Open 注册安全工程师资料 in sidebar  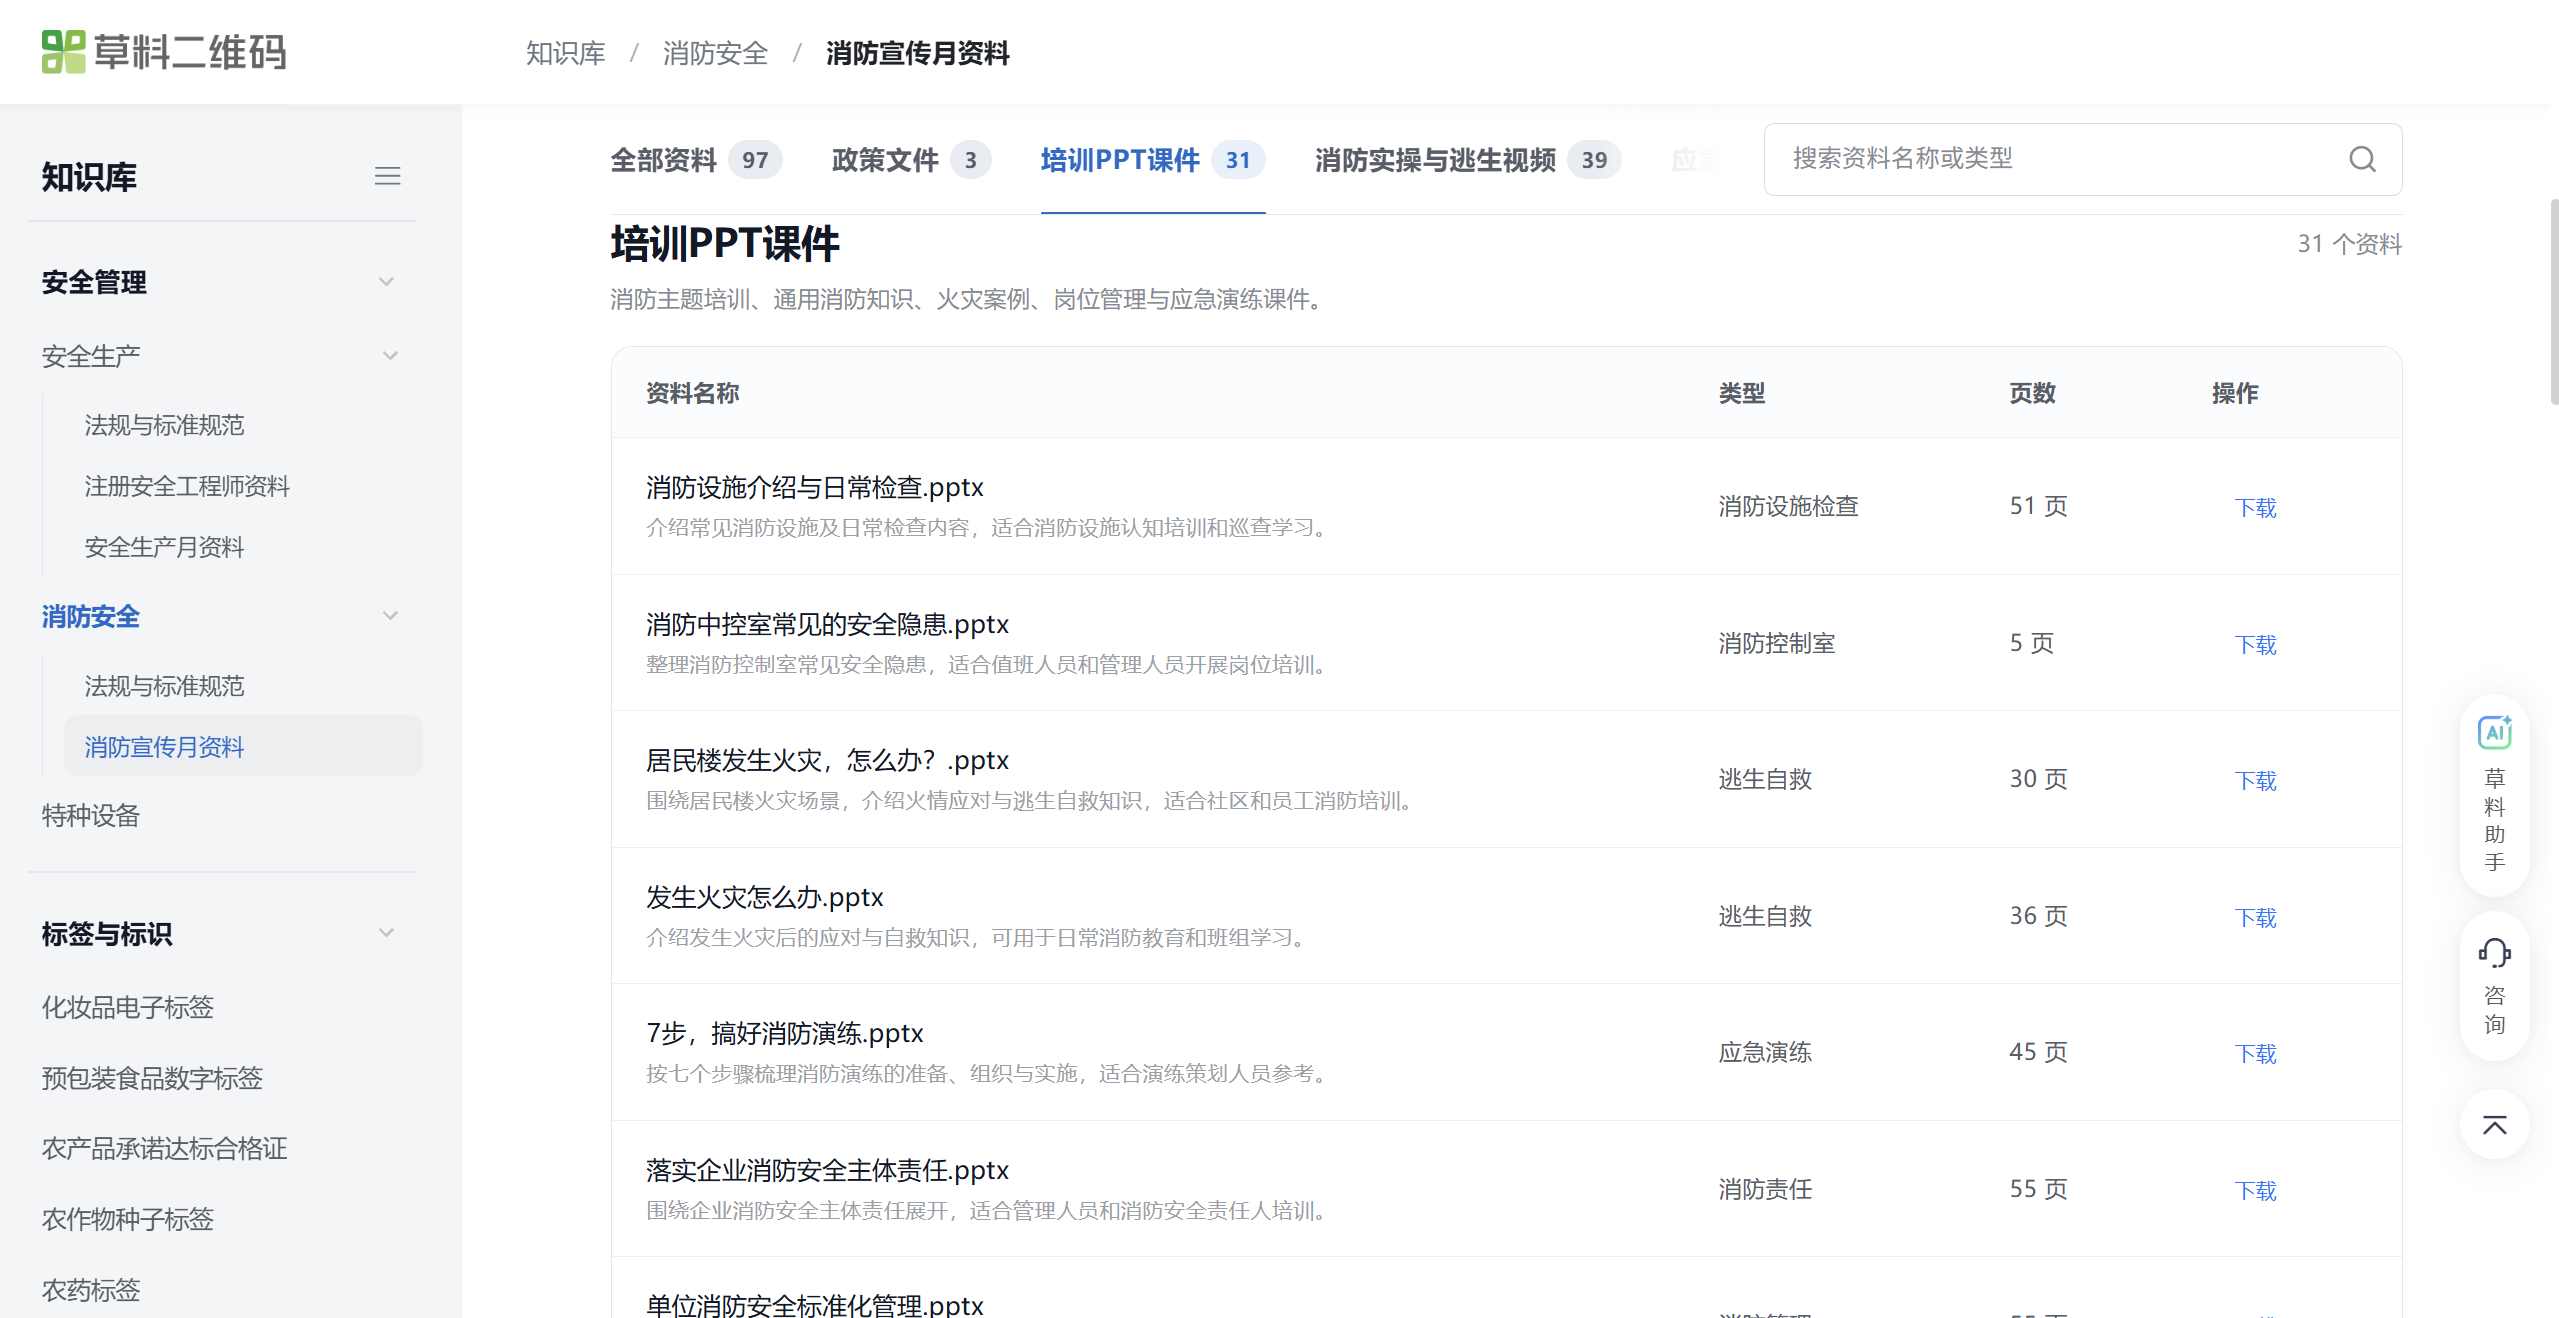coord(187,486)
